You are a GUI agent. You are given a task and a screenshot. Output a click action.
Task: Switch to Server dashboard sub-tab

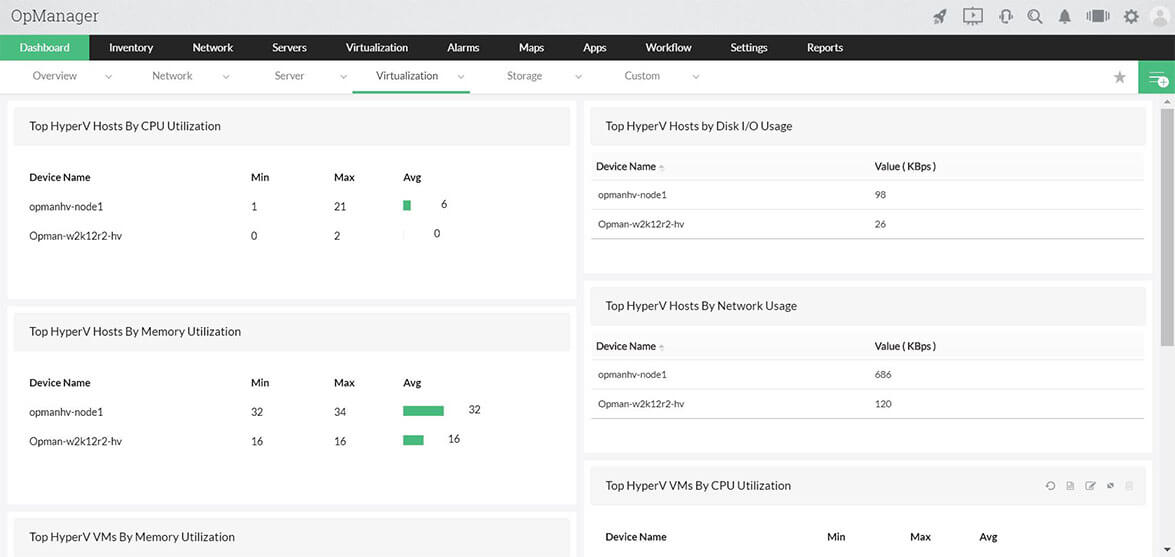coord(289,76)
